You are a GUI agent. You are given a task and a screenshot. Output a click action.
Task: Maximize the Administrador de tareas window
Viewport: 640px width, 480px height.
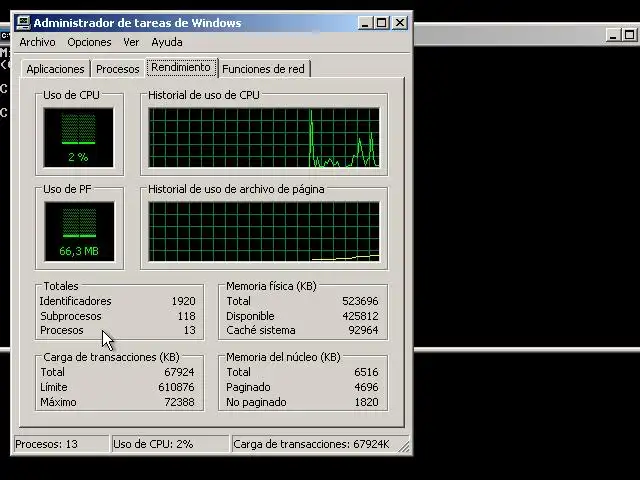point(382,23)
